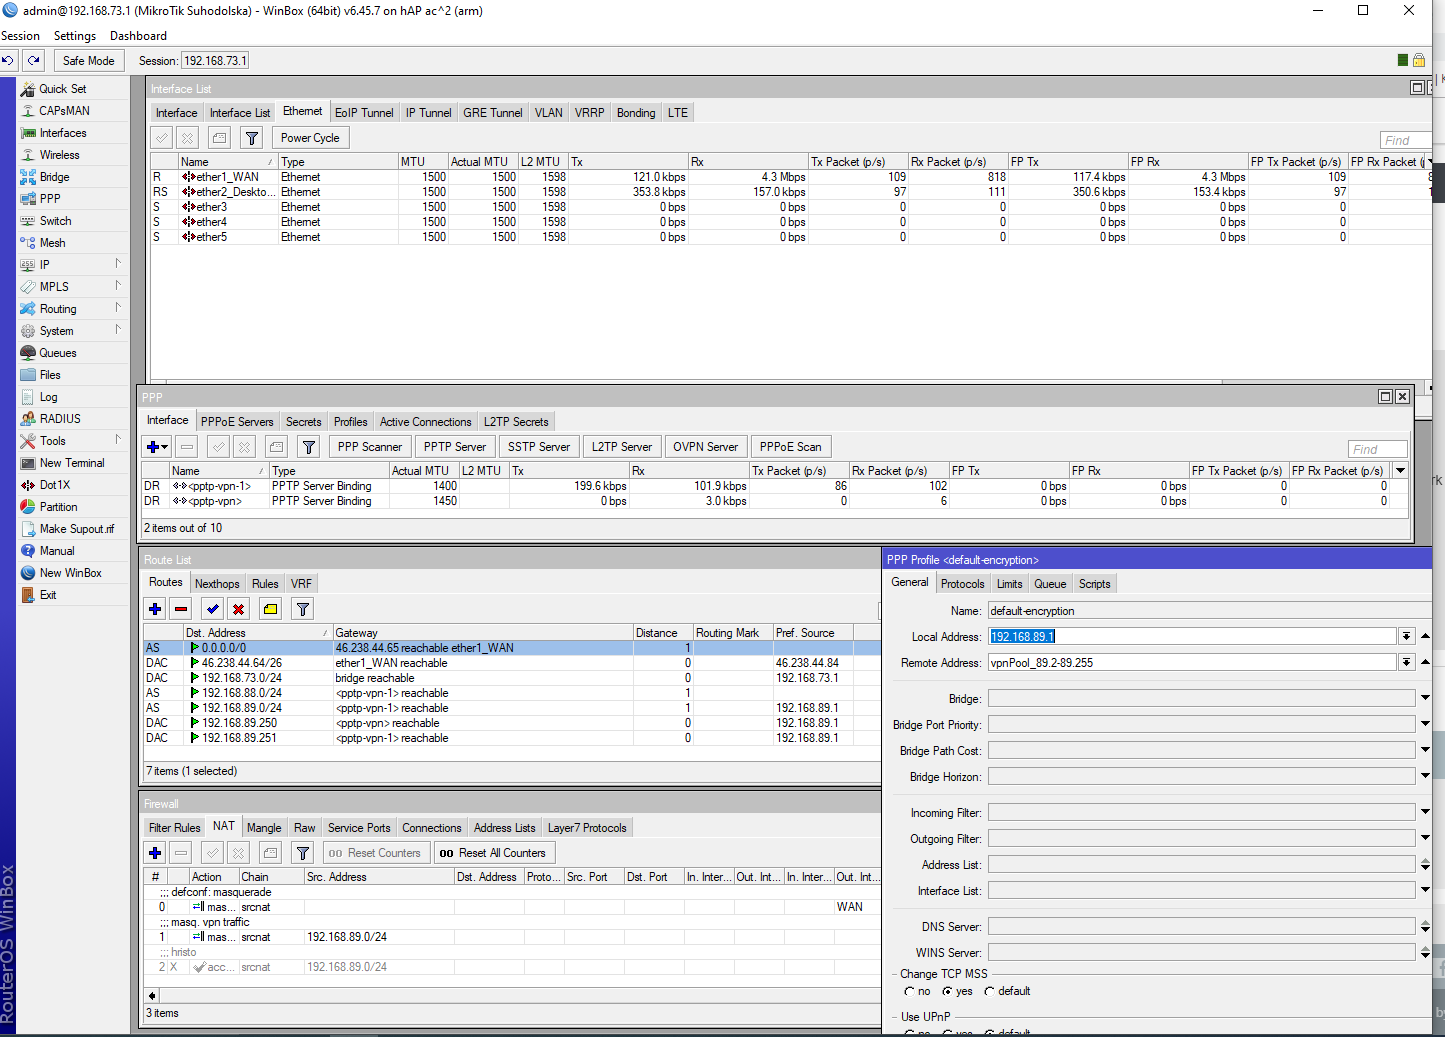Click the Redo arrow icon in toolbar
The width and height of the screenshot is (1445, 1037).
coord(34,61)
